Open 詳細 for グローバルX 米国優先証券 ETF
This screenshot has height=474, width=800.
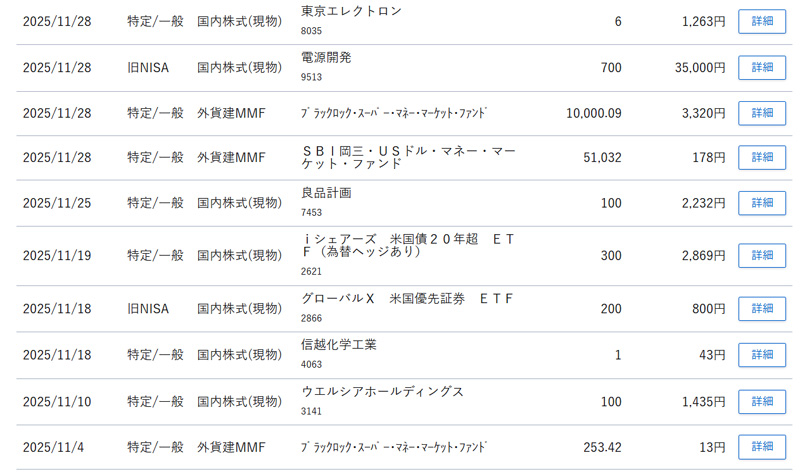pos(761,309)
